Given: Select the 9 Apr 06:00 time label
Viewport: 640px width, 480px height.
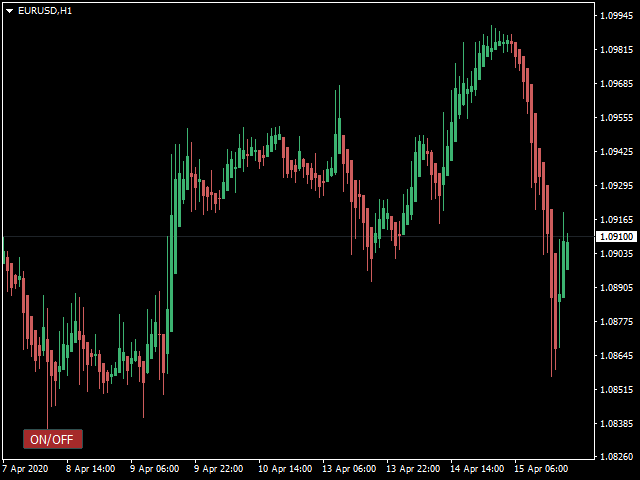Looking at the screenshot, I should (x=154, y=468).
